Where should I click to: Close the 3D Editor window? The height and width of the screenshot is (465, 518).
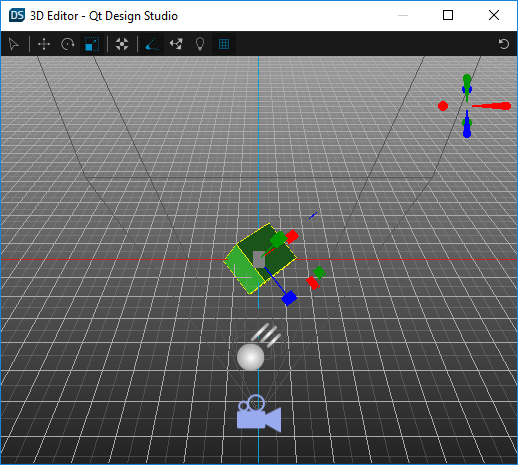click(494, 15)
